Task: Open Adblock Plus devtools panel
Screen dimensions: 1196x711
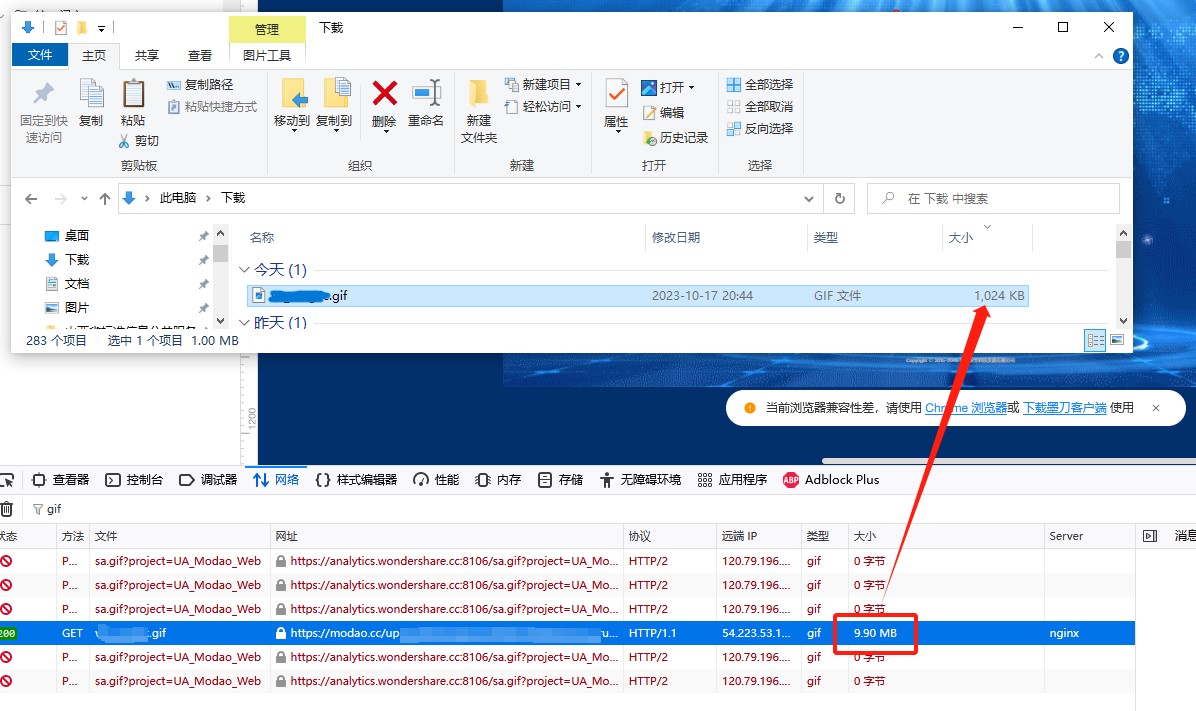Action: (x=831, y=480)
